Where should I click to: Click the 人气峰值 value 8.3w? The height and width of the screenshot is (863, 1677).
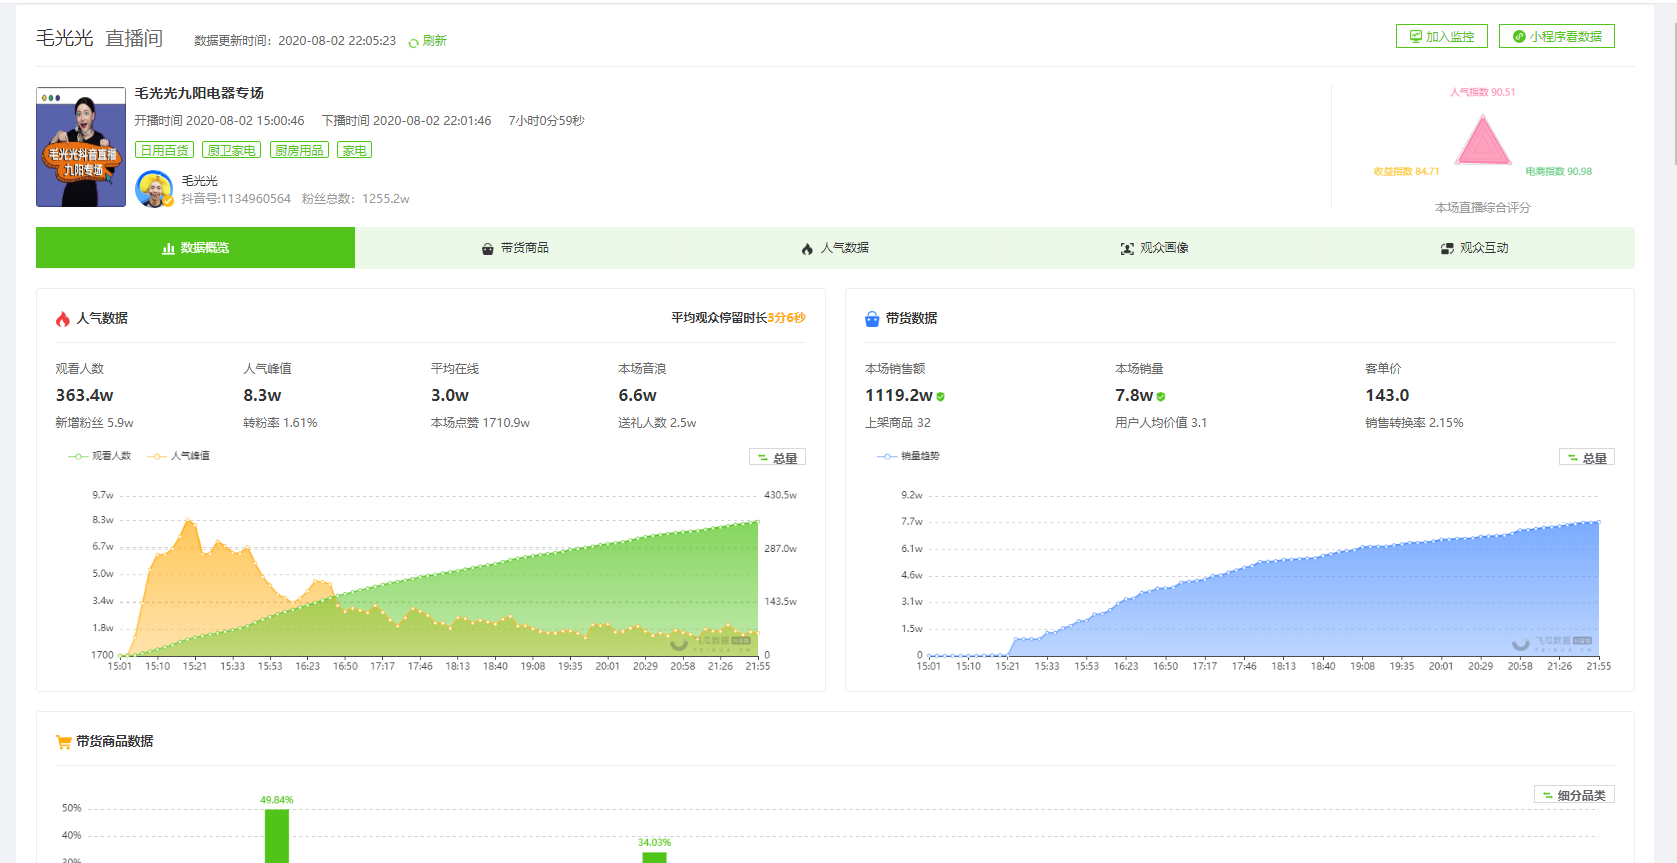(262, 396)
